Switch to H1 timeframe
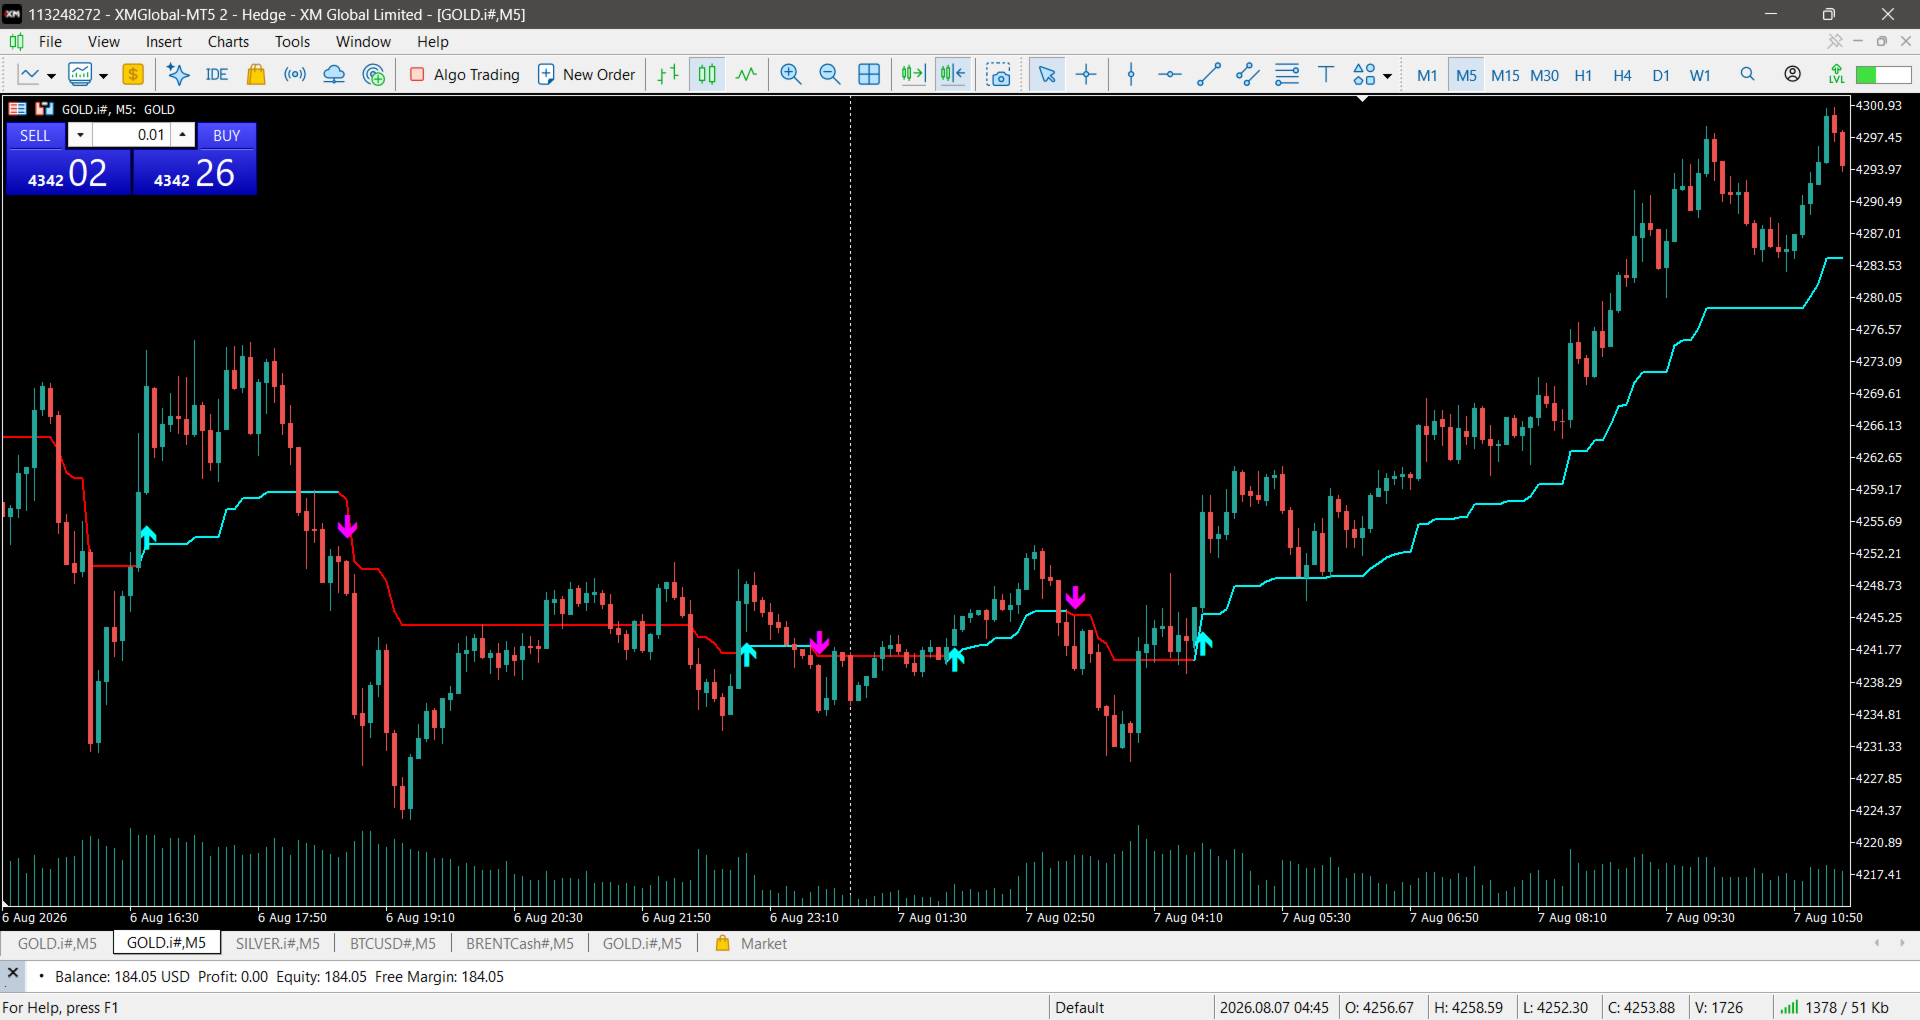The height and width of the screenshot is (1020, 1920). click(1583, 75)
